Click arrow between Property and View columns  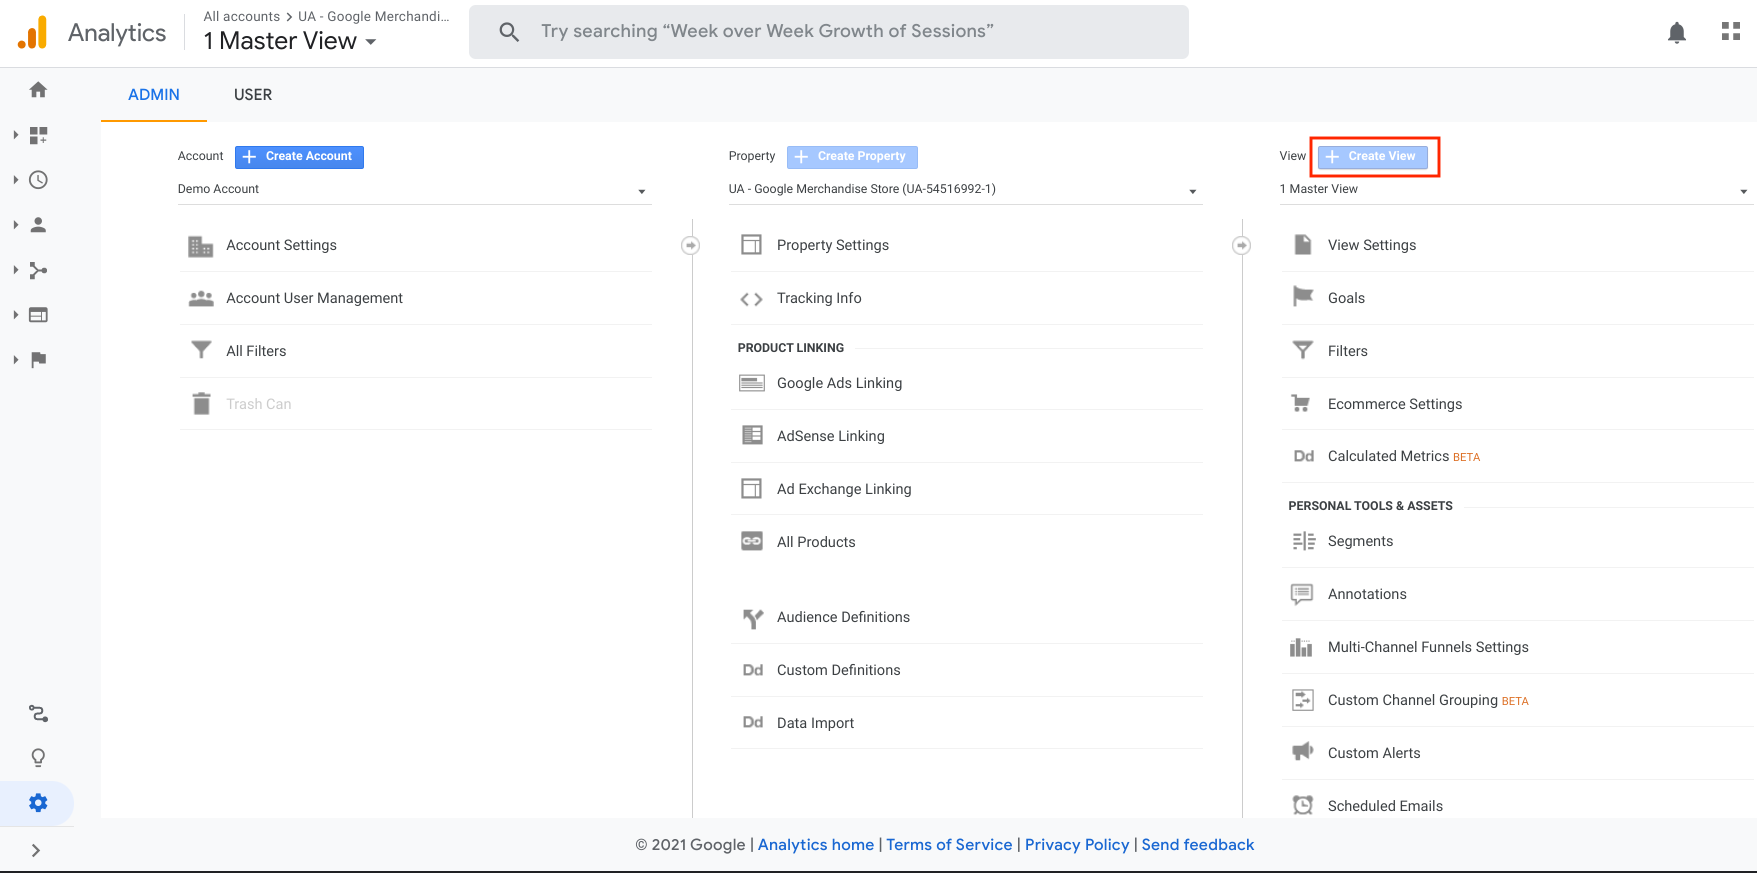(1241, 245)
